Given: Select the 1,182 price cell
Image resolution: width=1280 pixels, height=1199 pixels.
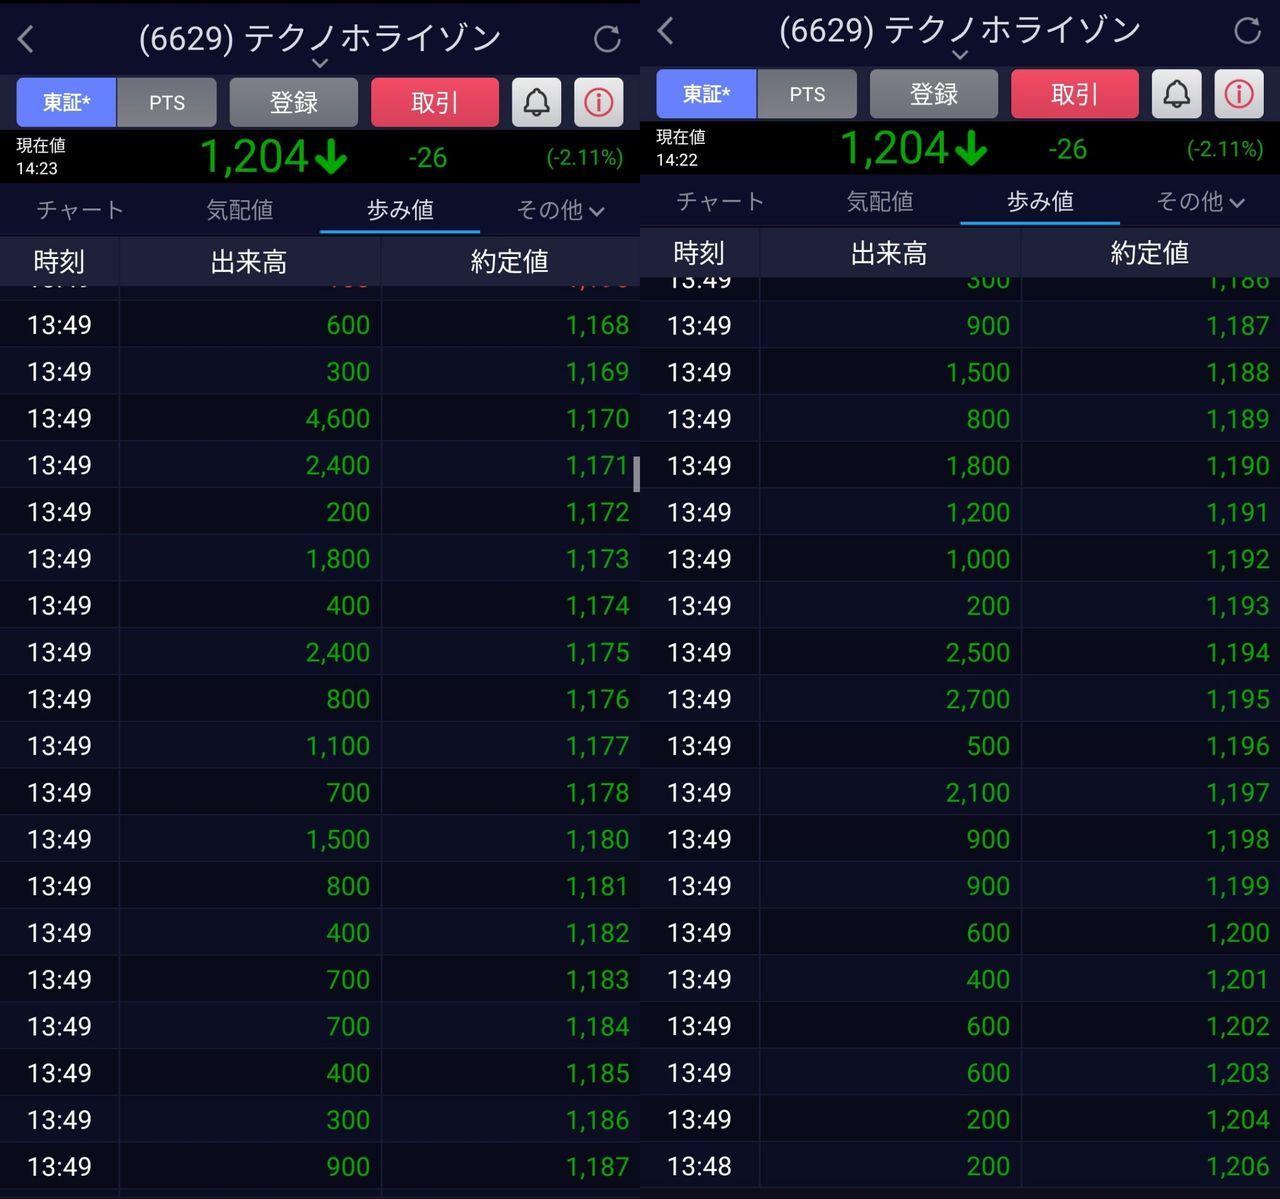Looking at the screenshot, I should tap(510, 933).
